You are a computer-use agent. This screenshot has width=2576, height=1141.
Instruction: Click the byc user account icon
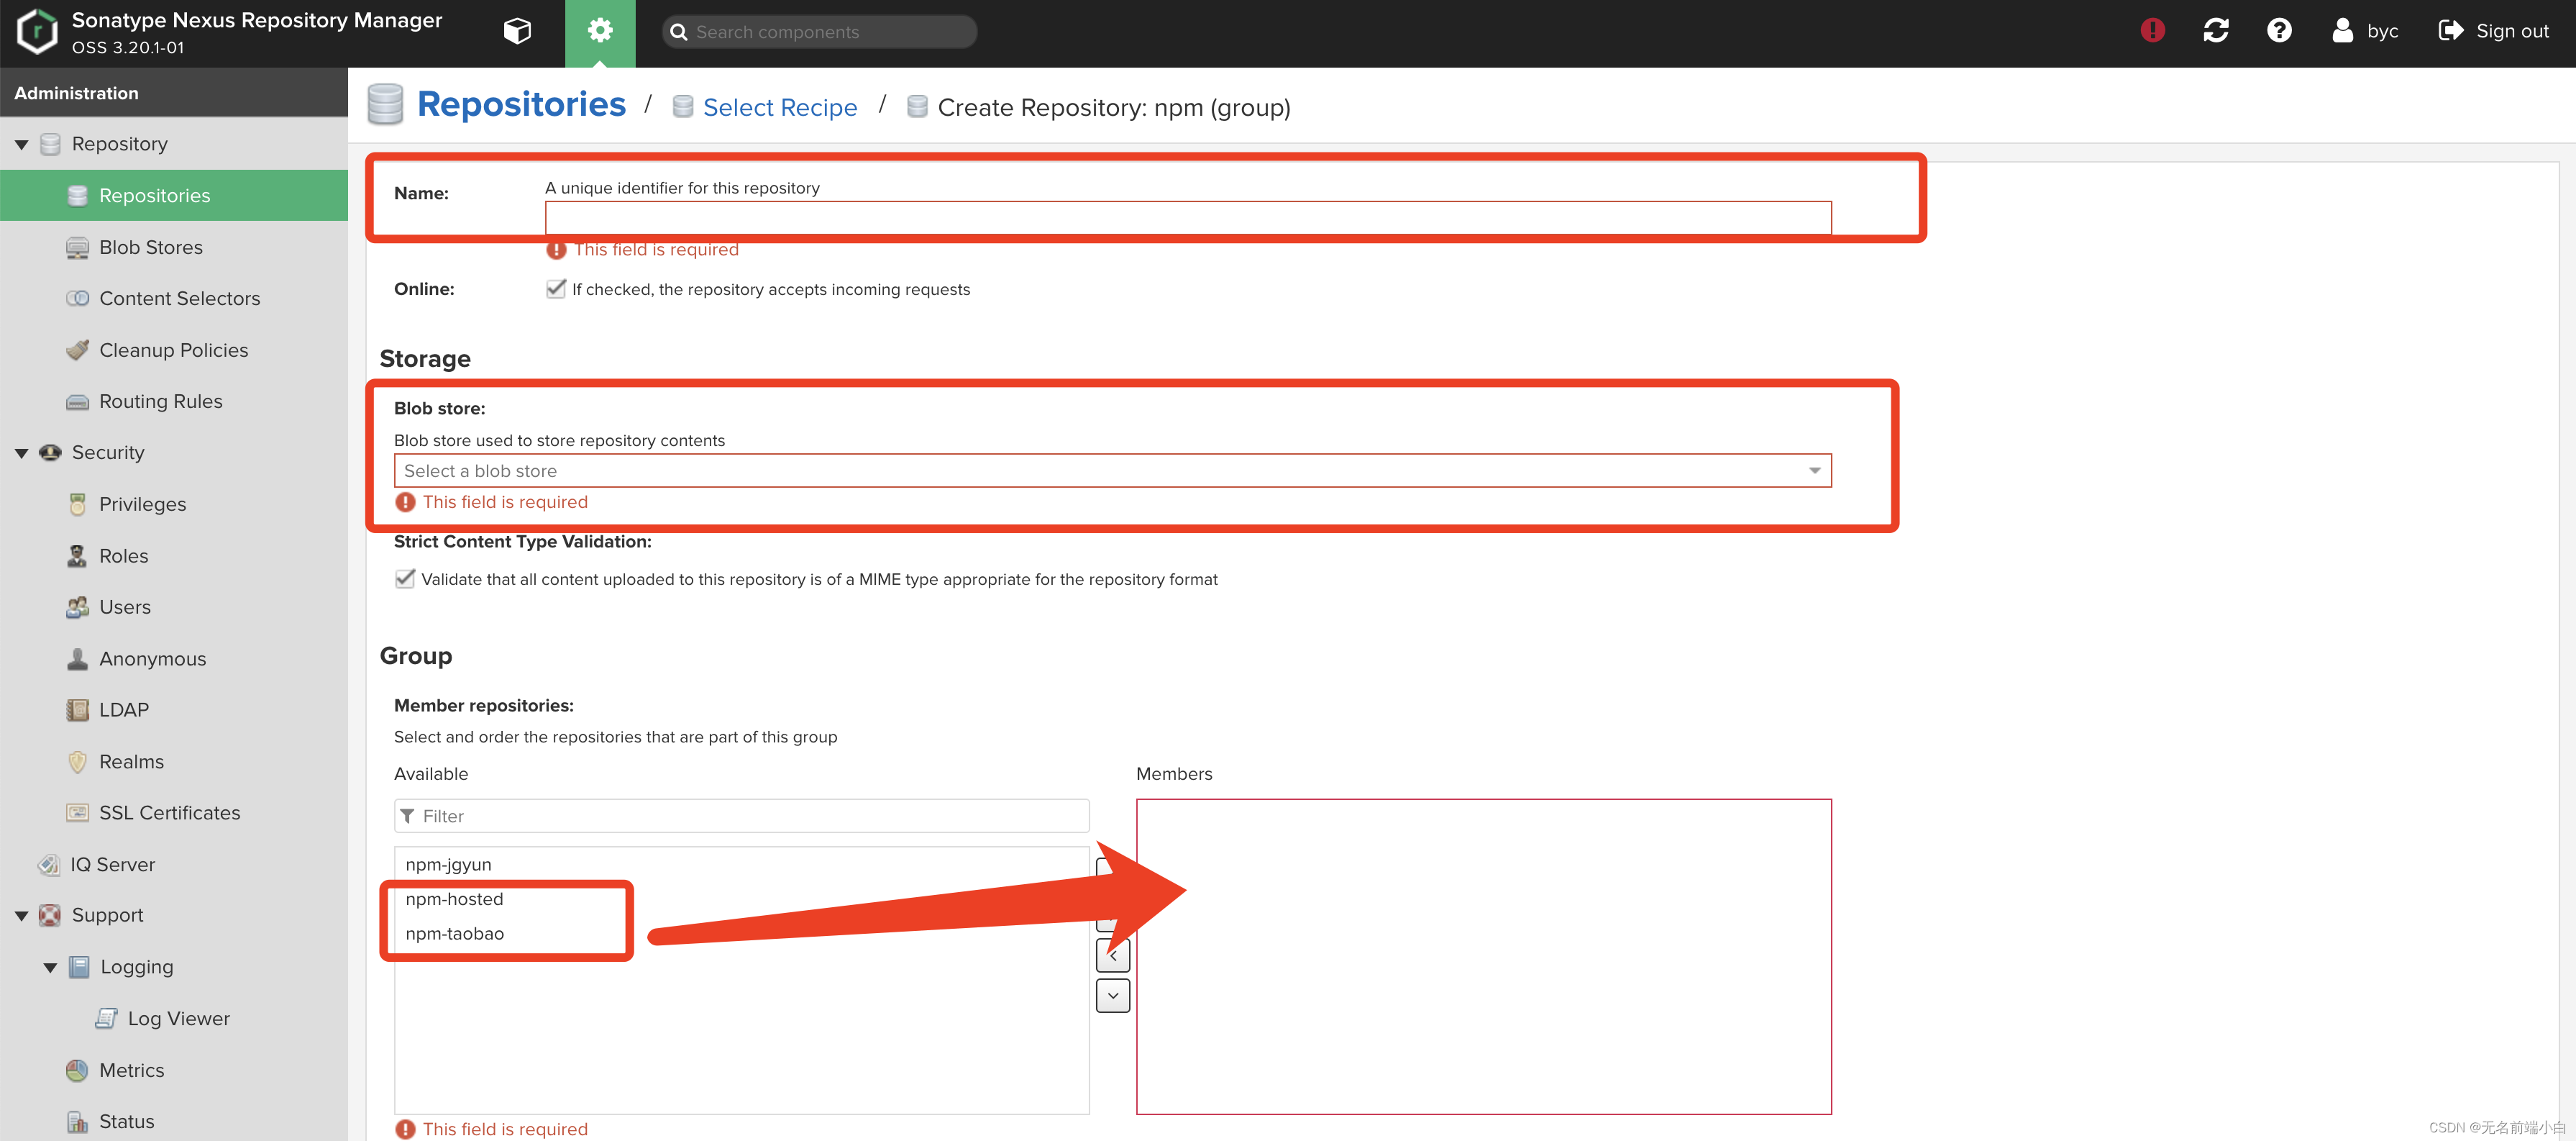click(x=2342, y=31)
